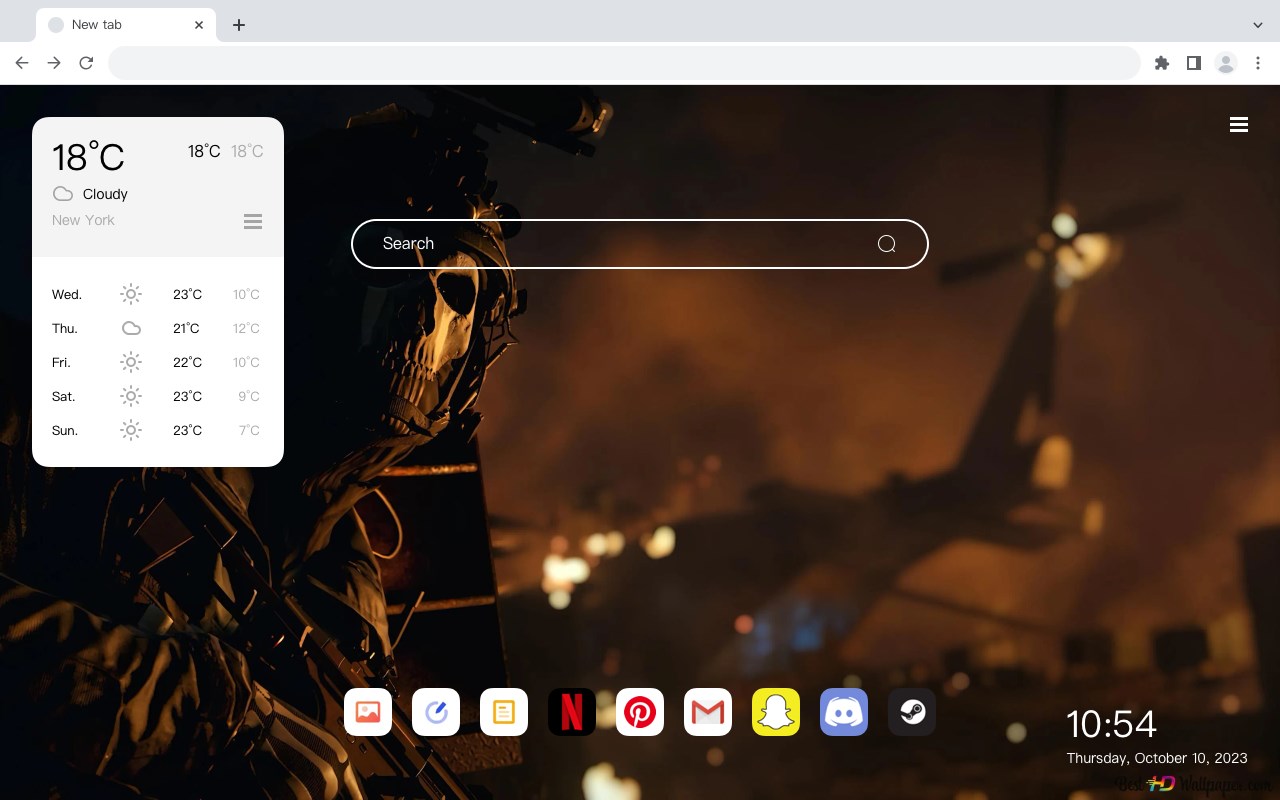Select the New tab tab
1280x800 pixels.
(x=126, y=25)
